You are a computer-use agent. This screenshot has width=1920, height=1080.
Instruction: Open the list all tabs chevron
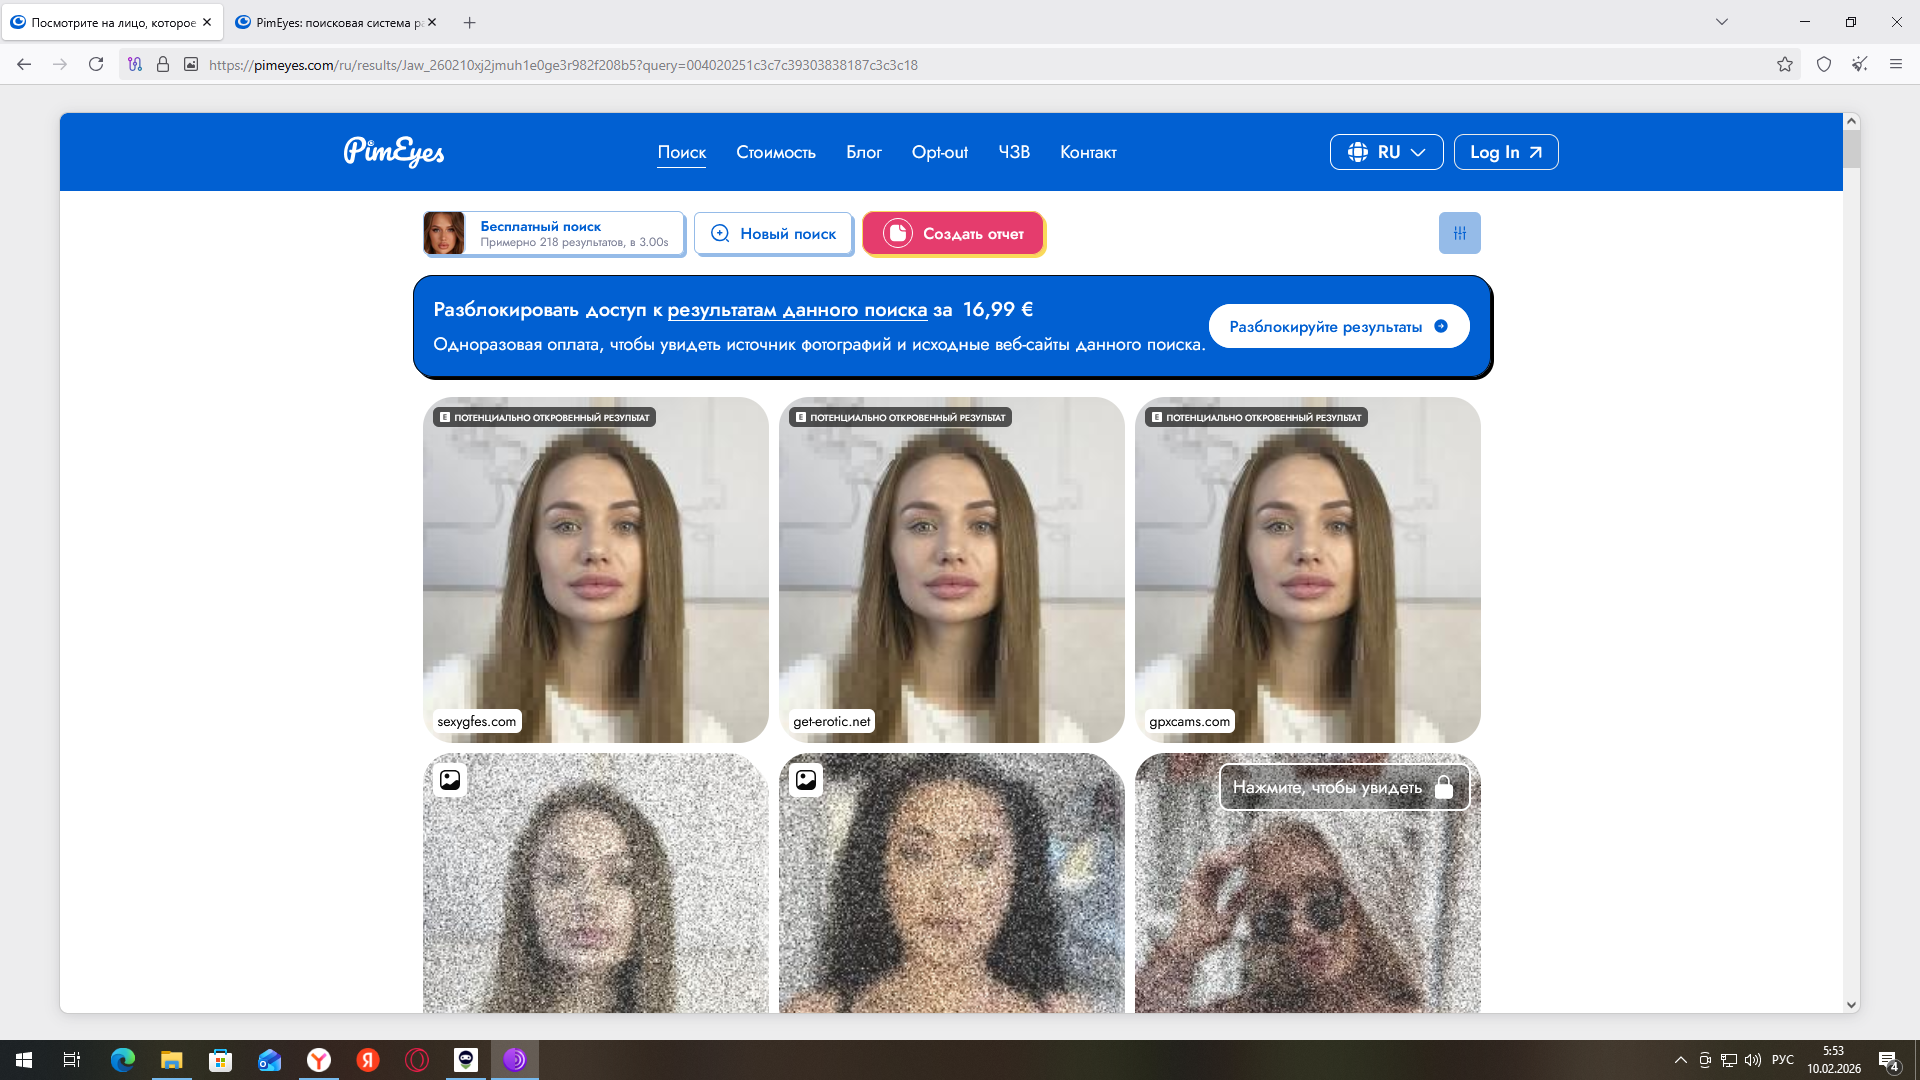pyautogui.click(x=1722, y=22)
